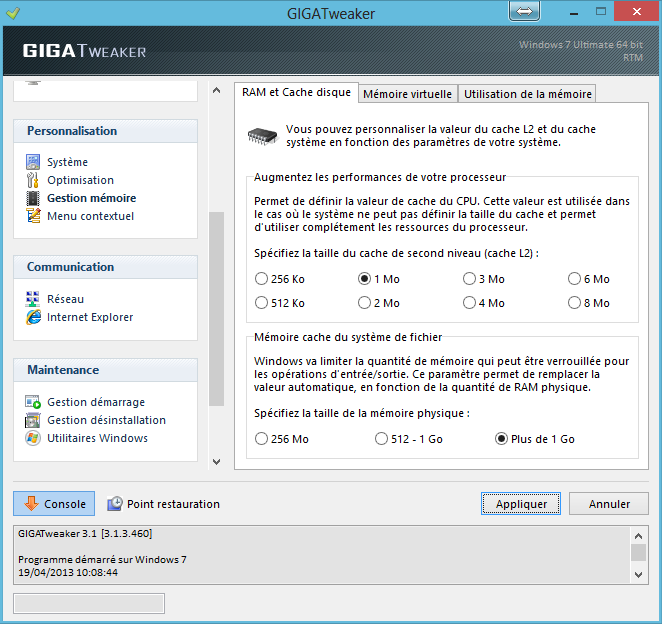Click the Réseau network icon

(33, 299)
